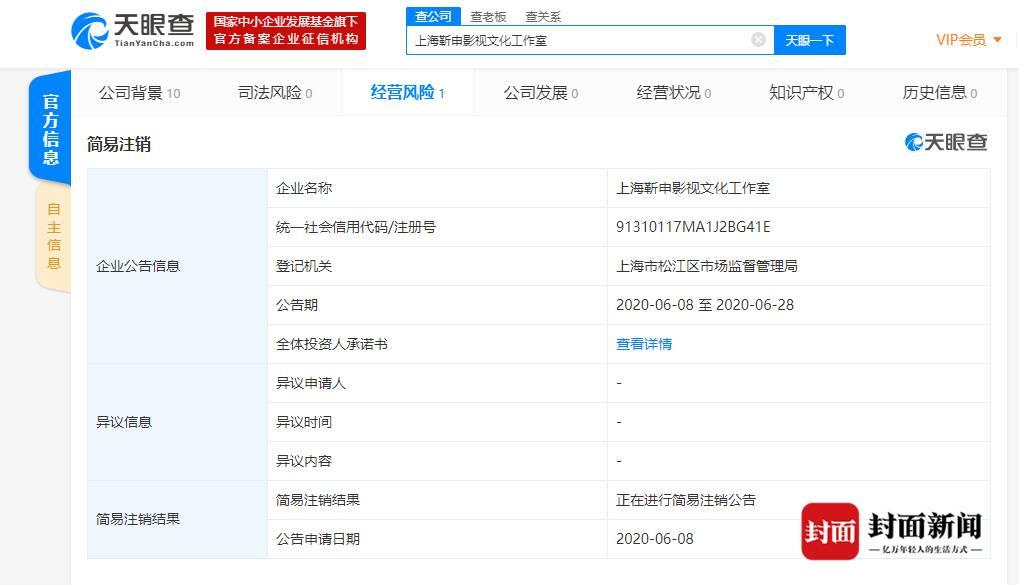
Task: Select the 查公司 search tab
Action: [x=434, y=16]
